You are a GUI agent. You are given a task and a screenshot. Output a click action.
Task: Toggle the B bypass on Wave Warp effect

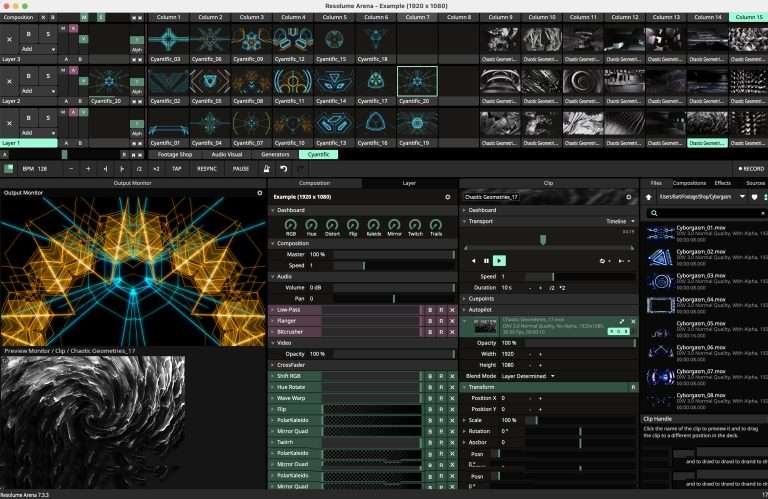coord(430,398)
